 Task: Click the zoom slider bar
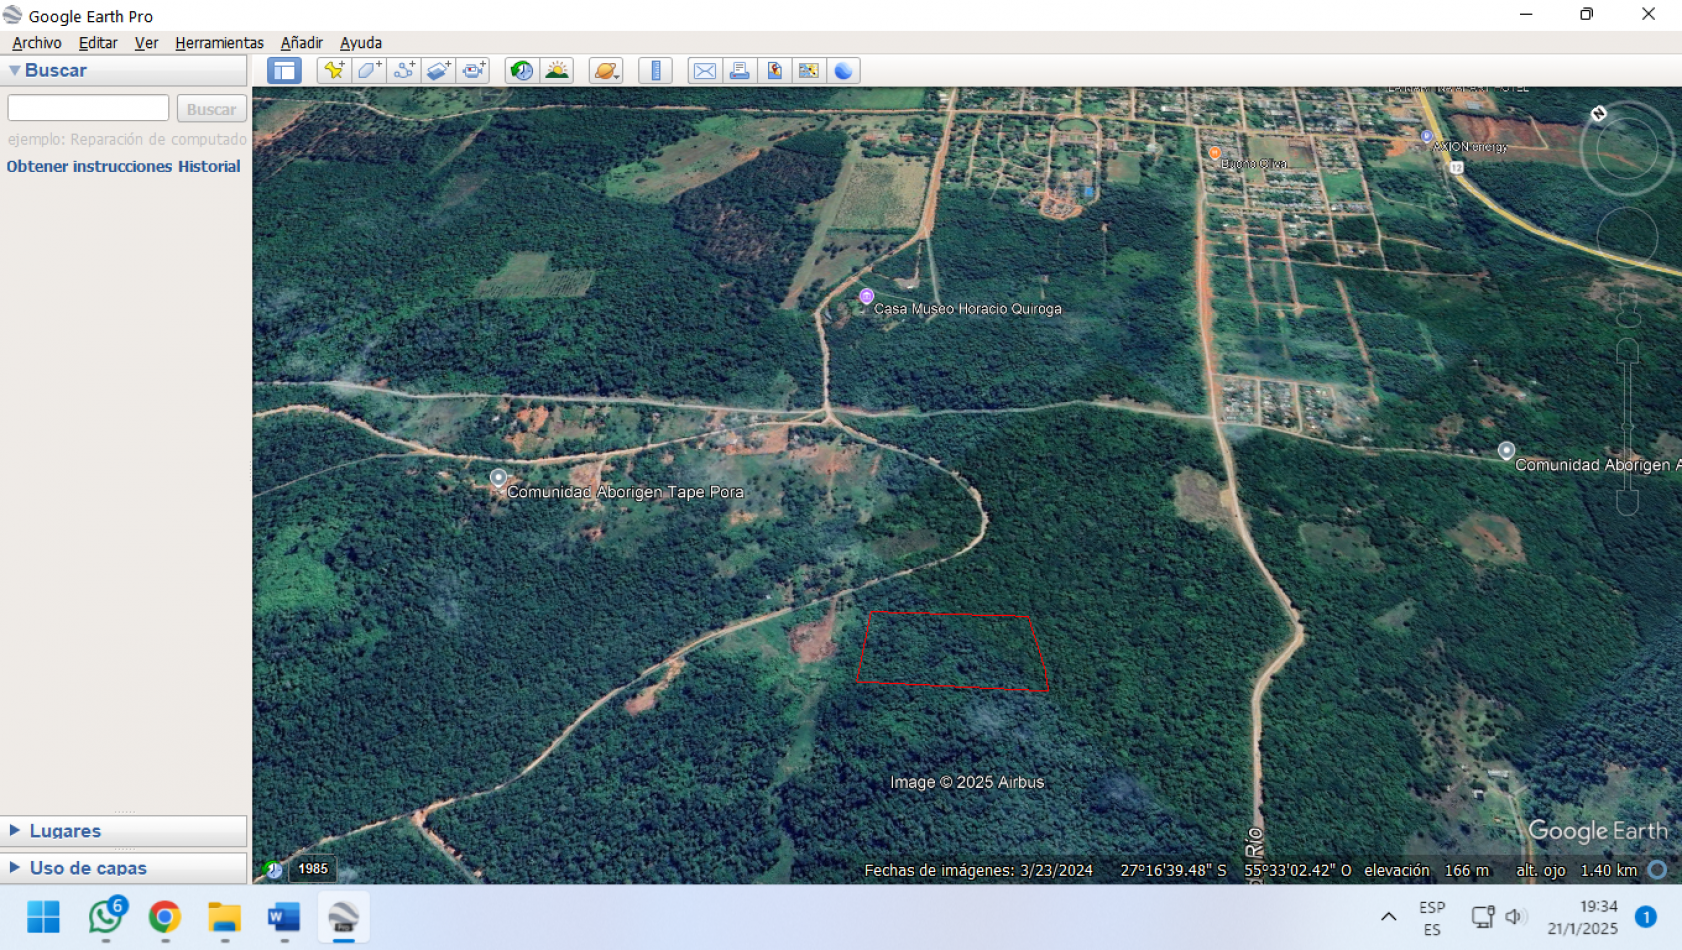click(1628, 425)
